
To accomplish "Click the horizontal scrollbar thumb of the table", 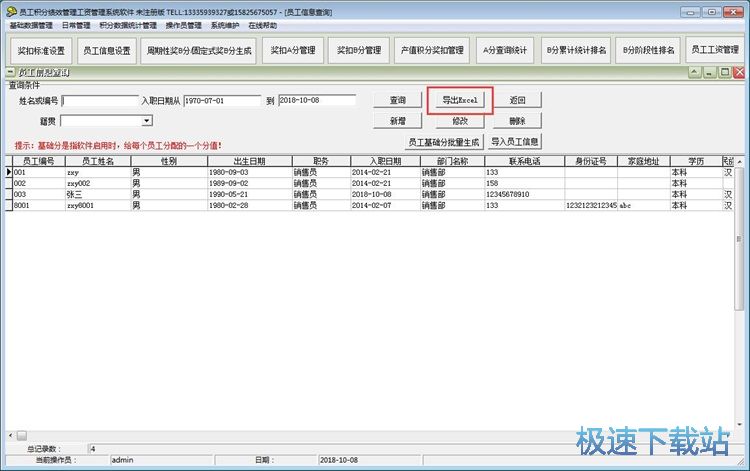I will (x=22, y=435).
